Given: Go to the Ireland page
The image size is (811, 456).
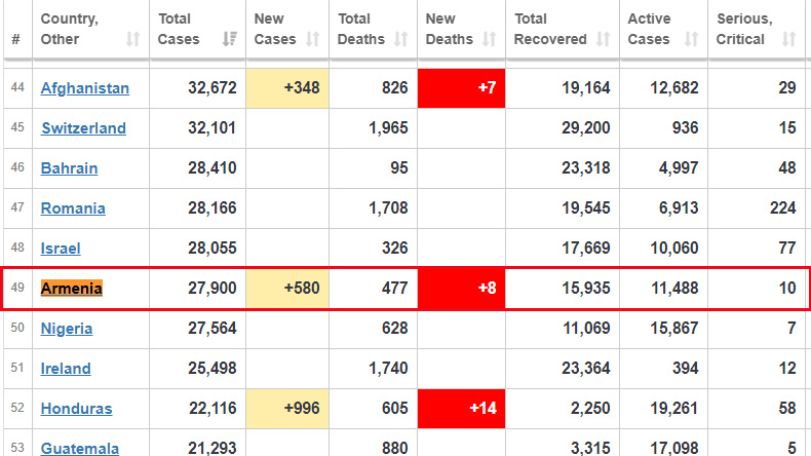Looking at the screenshot, I should [x=66, y=369].
